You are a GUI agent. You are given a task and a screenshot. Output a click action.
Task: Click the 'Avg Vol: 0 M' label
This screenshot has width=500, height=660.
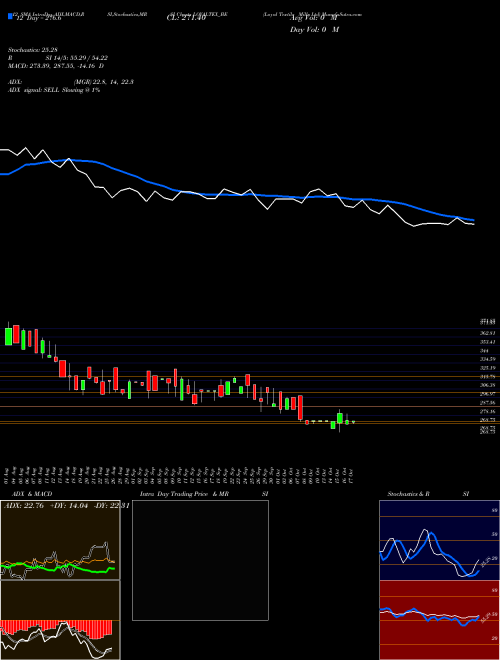click(314, 19)
